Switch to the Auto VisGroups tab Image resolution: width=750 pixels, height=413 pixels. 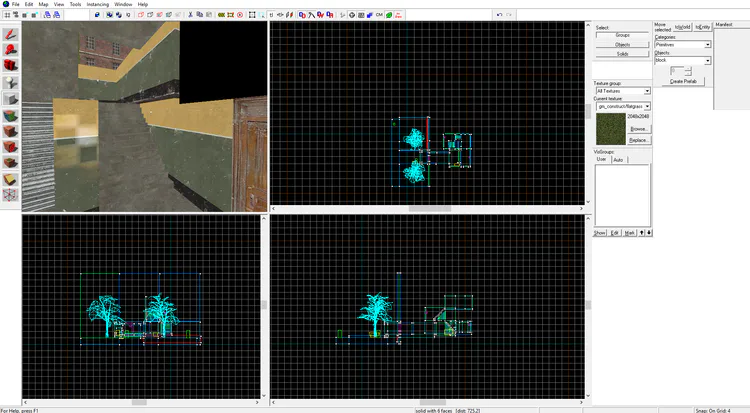click(618, 160)
